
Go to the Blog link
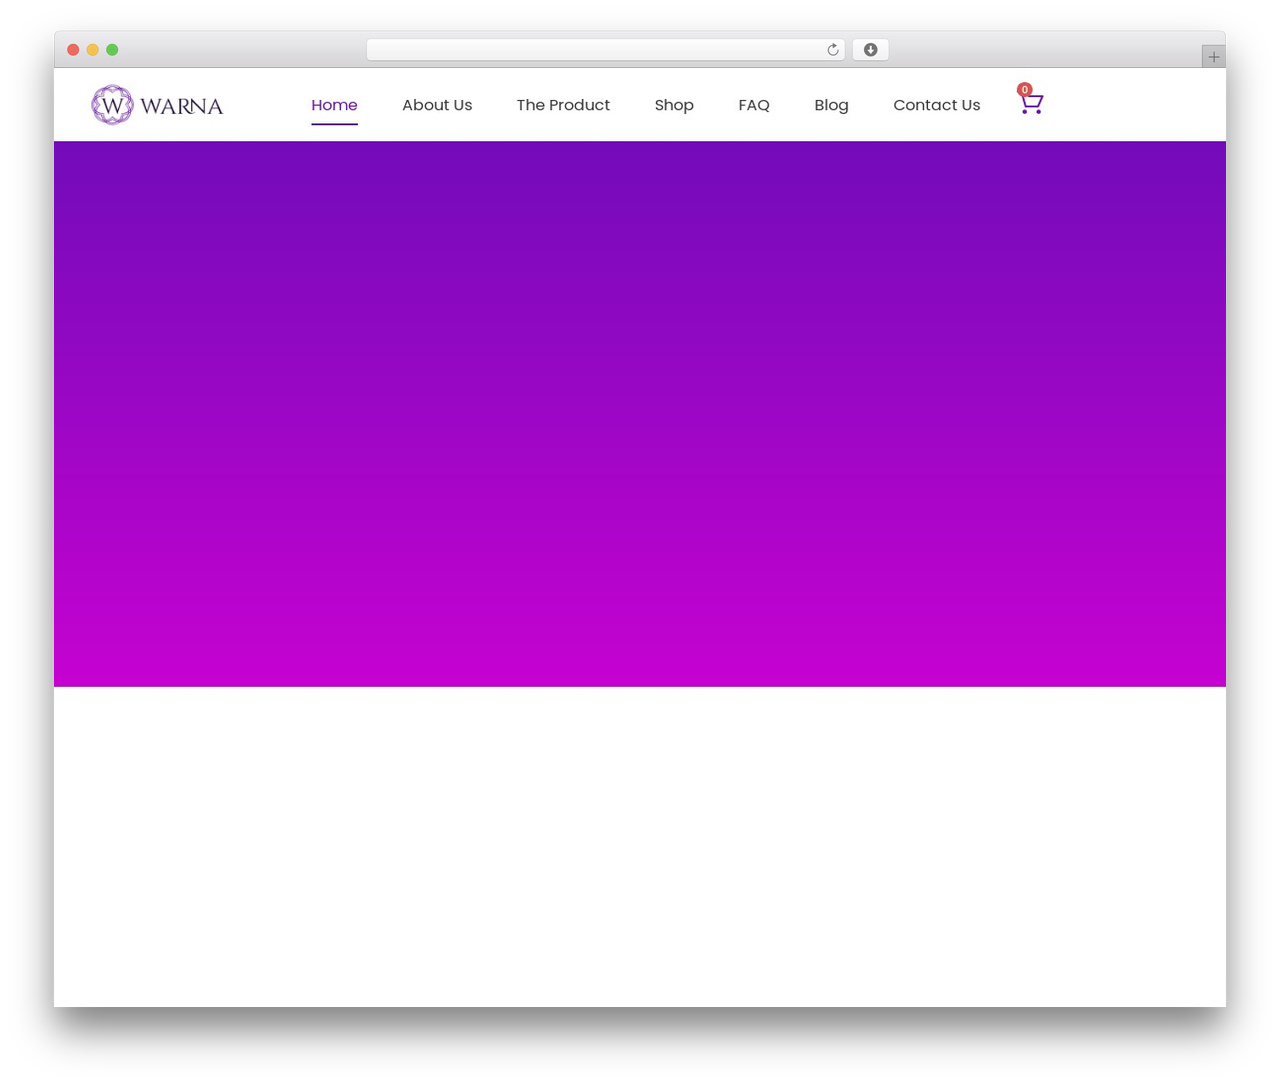pyautogui.click(x=831, y=105)
